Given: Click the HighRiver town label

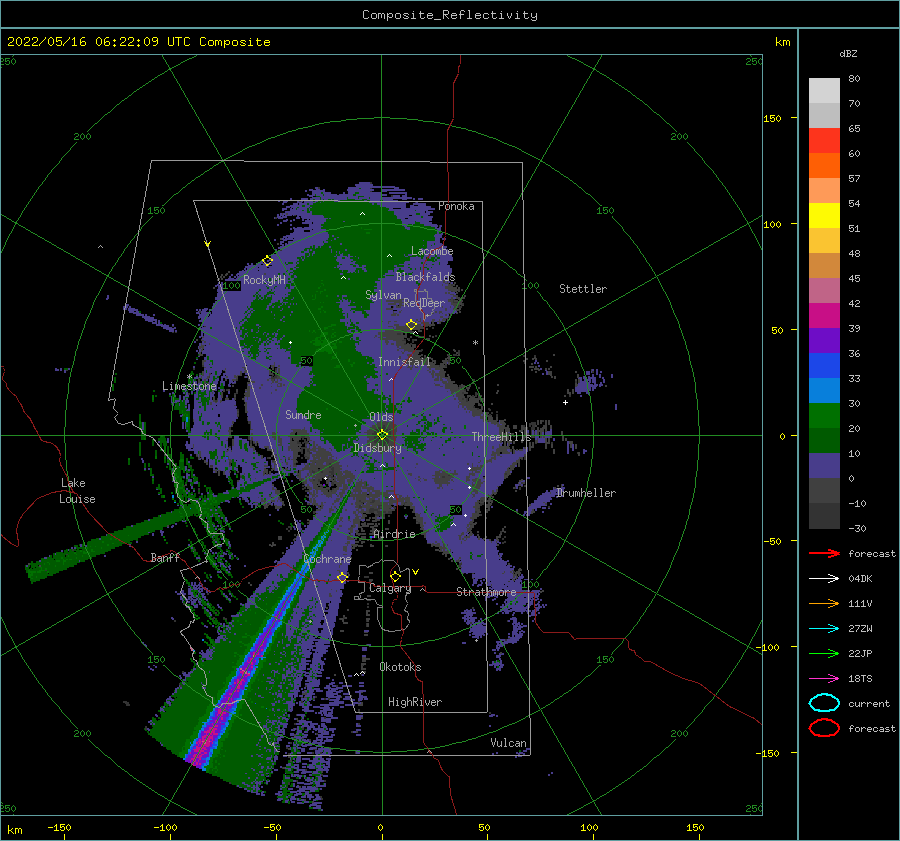Looking at the screenshot, I should pyautogui.click(x=415, y=702).
